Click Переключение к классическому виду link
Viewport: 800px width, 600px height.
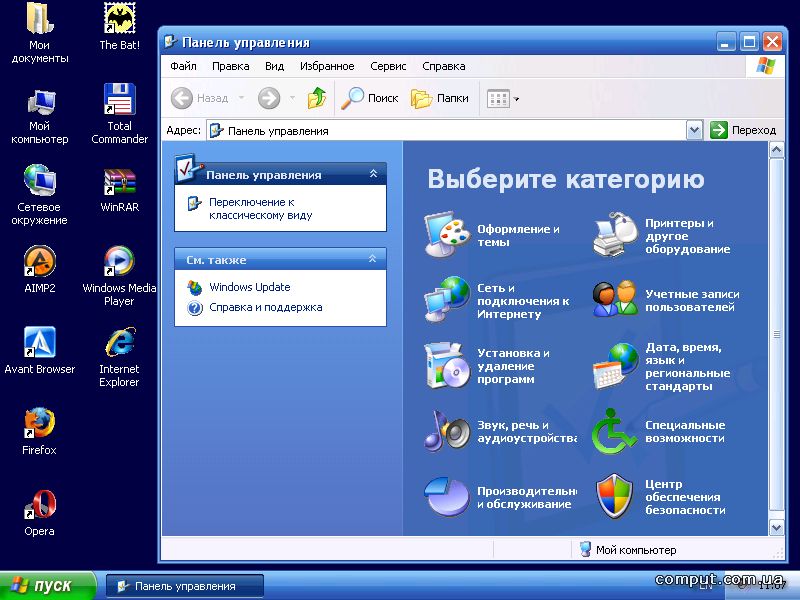click(261, 209)
